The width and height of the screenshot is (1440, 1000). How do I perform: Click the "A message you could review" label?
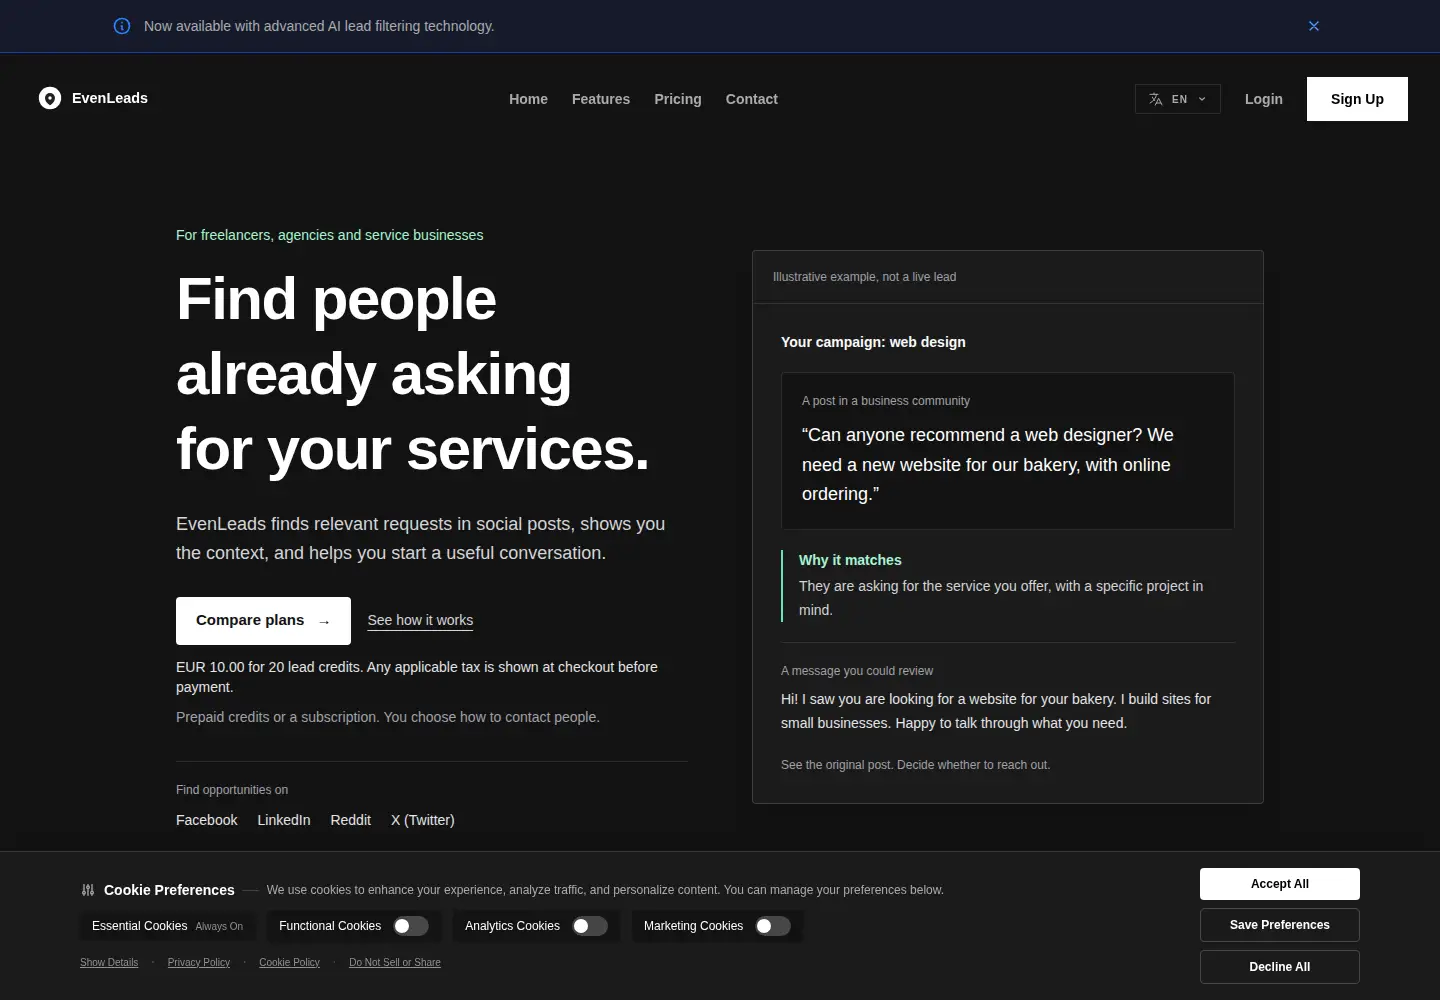(x=857, y=671)
